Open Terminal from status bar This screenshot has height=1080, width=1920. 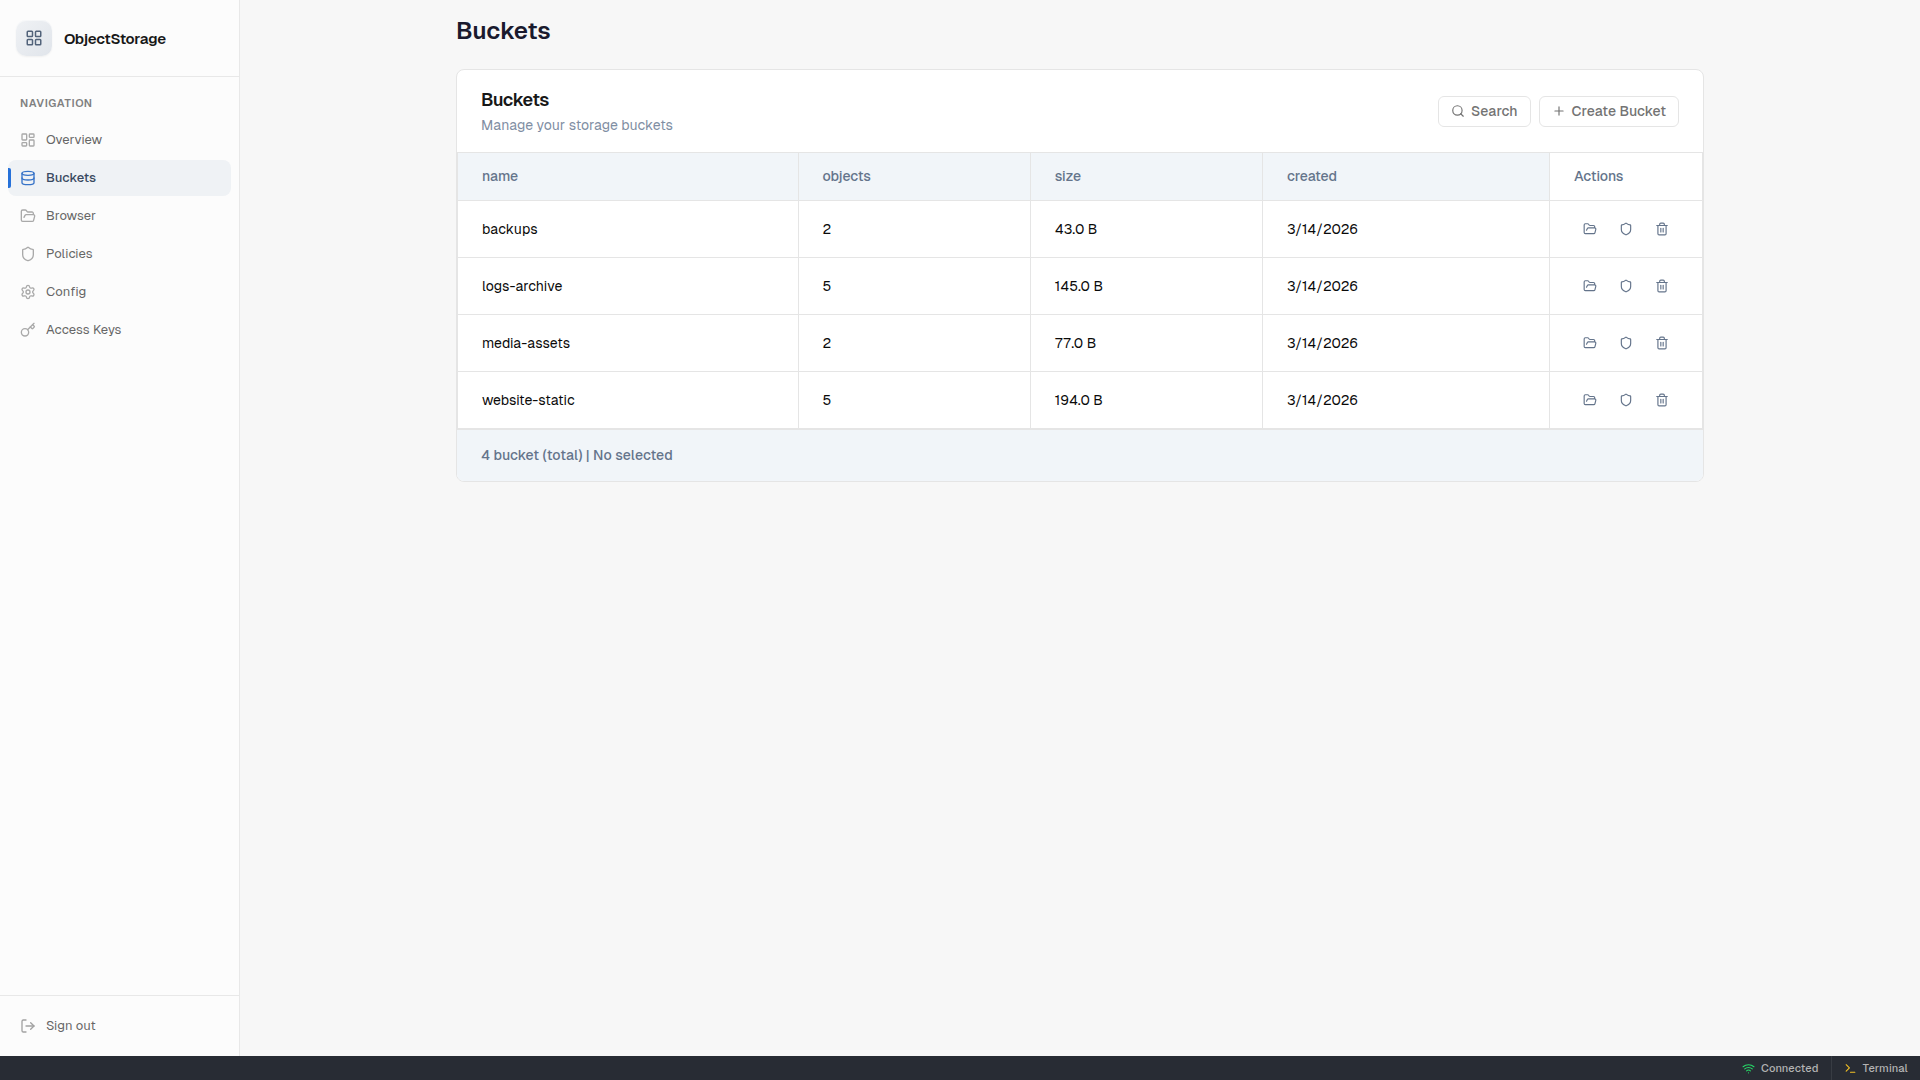[x=1876, y=1068]
